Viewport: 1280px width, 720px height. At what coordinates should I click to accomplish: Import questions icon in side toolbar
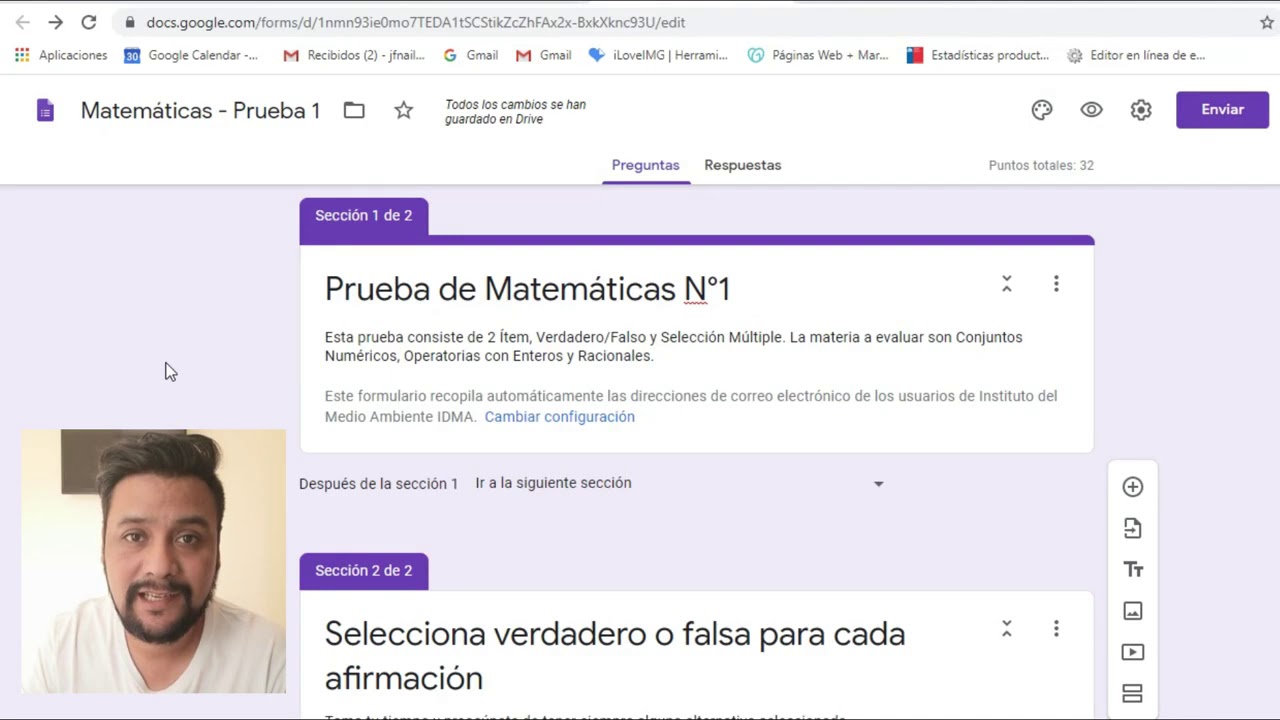coord(1132,528)
